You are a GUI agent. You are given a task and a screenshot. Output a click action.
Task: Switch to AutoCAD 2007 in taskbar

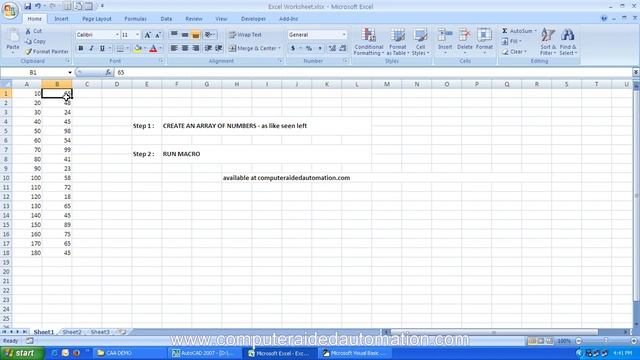(203, 353)
